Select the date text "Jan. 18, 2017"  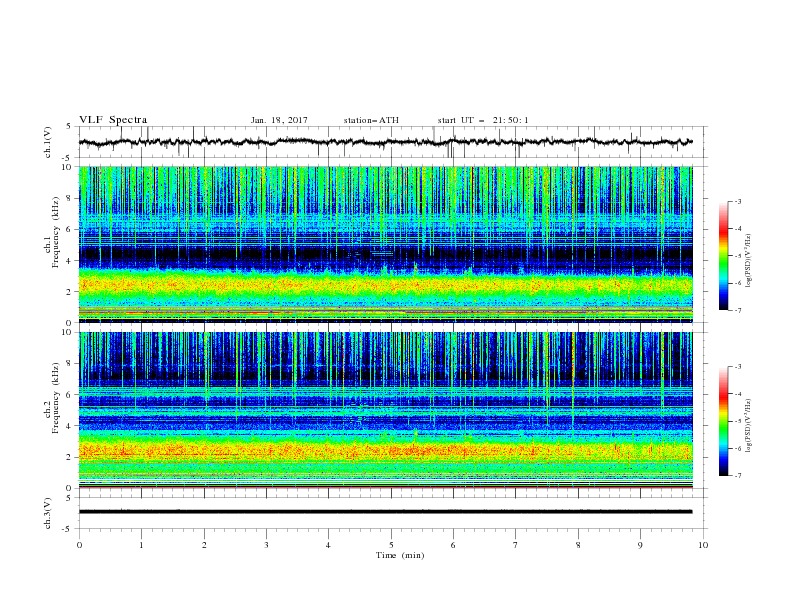(x=279, y=120)
